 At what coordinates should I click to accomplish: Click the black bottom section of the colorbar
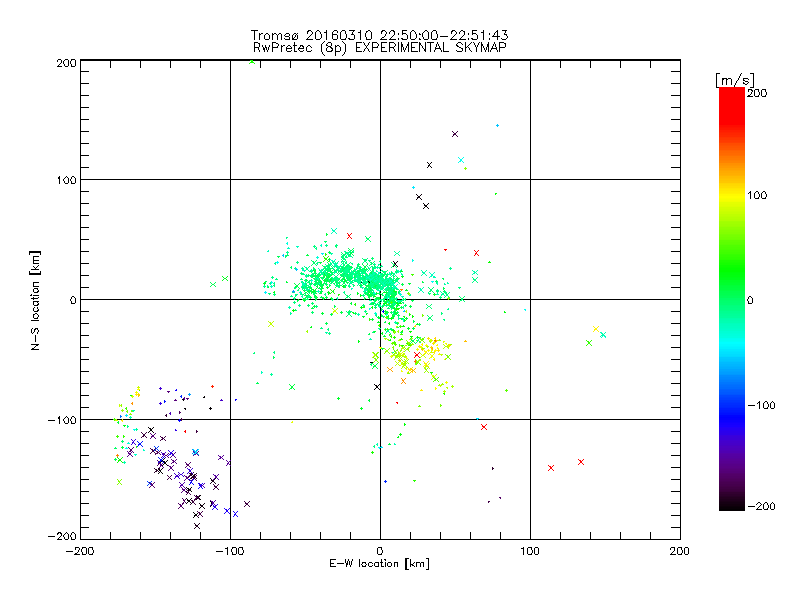tap(732, 503)
